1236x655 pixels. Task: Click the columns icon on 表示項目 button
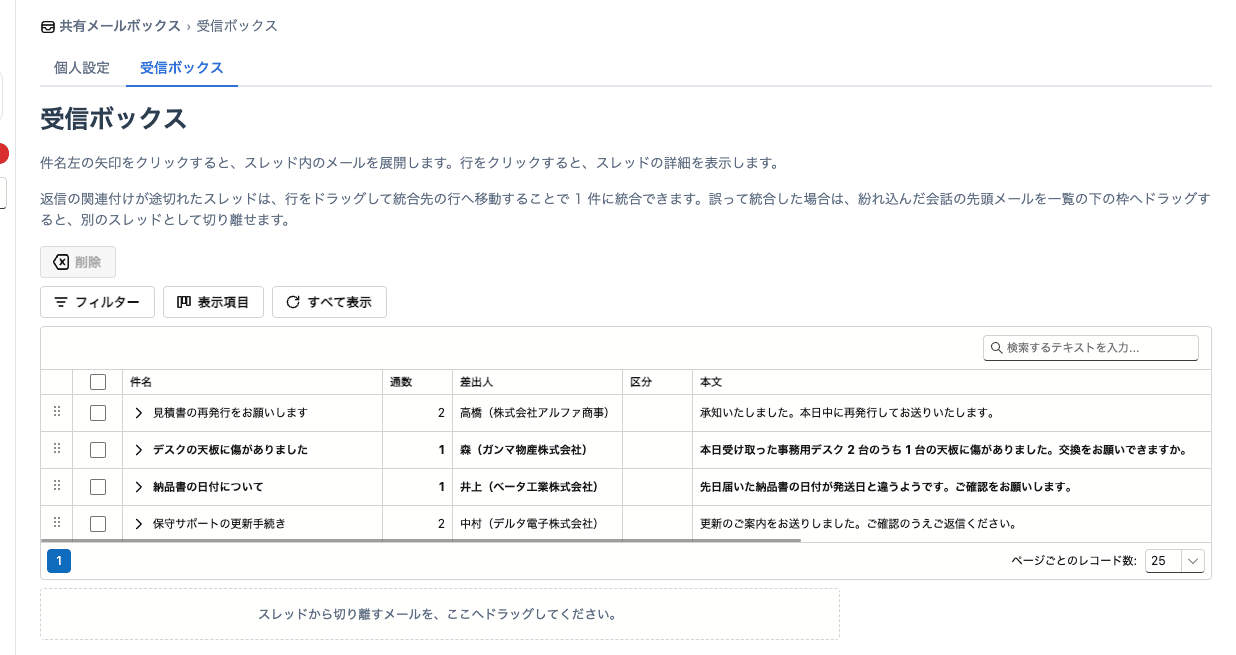coord(184,302)
